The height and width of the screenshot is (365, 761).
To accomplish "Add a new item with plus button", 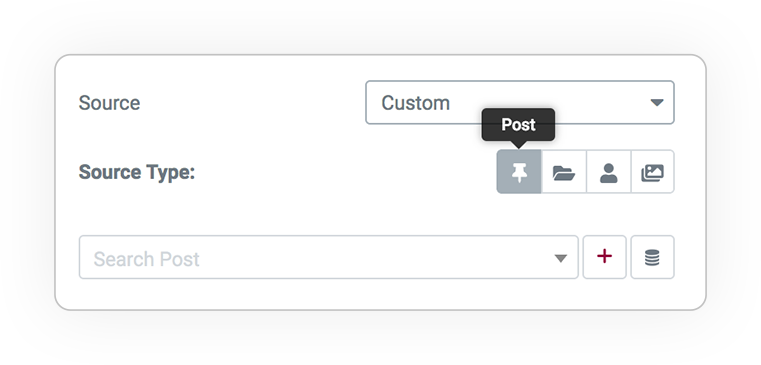I will (604, 257).
